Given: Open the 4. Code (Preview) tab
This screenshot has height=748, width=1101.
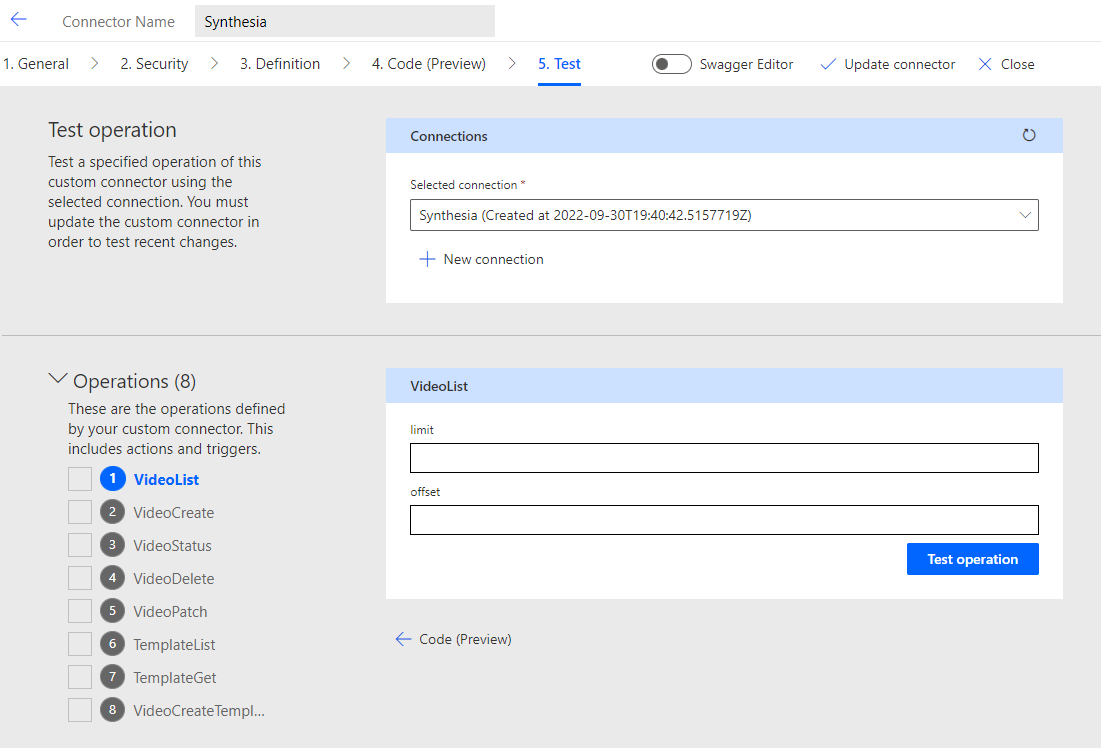Looking at the screenshot, I should point(428,64).
